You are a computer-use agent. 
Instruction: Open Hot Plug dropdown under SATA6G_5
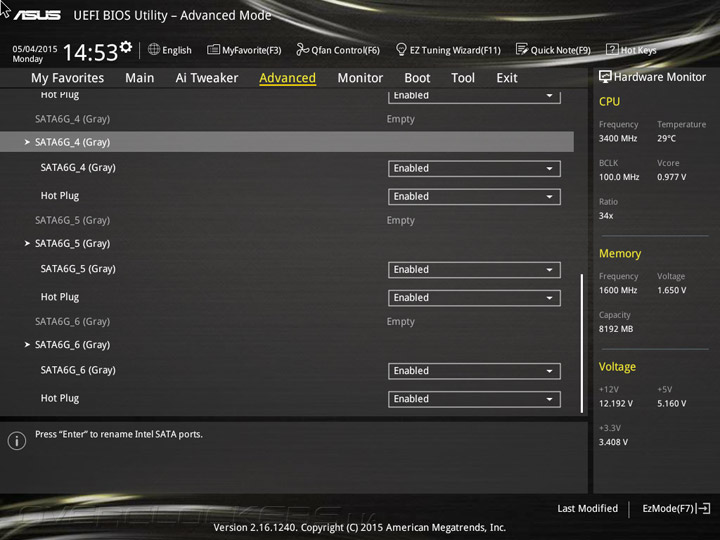pyautogui.click(x=474, y=298)
